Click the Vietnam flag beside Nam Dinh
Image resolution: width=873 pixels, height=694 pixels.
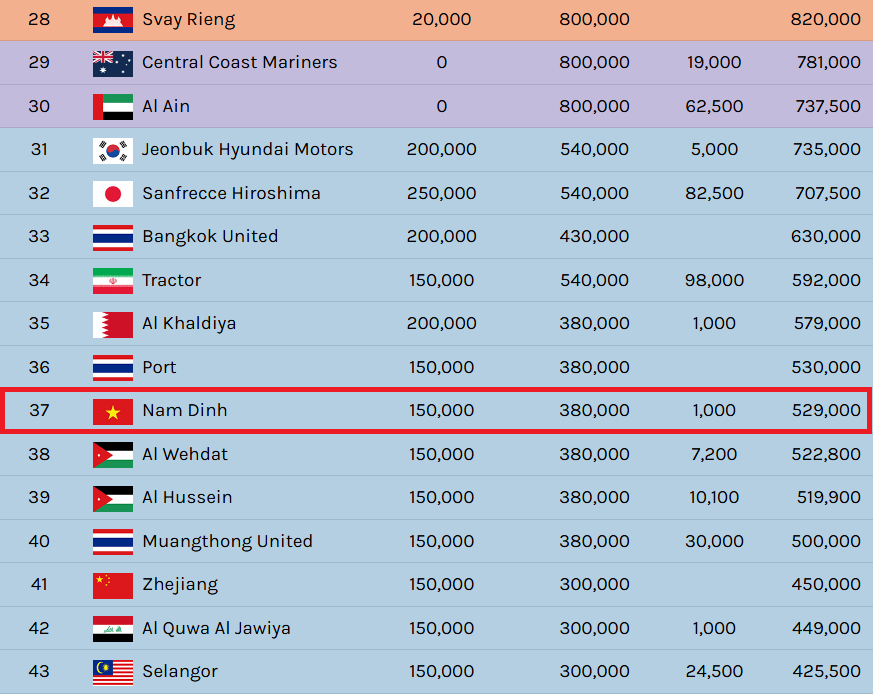click(112, 411)
